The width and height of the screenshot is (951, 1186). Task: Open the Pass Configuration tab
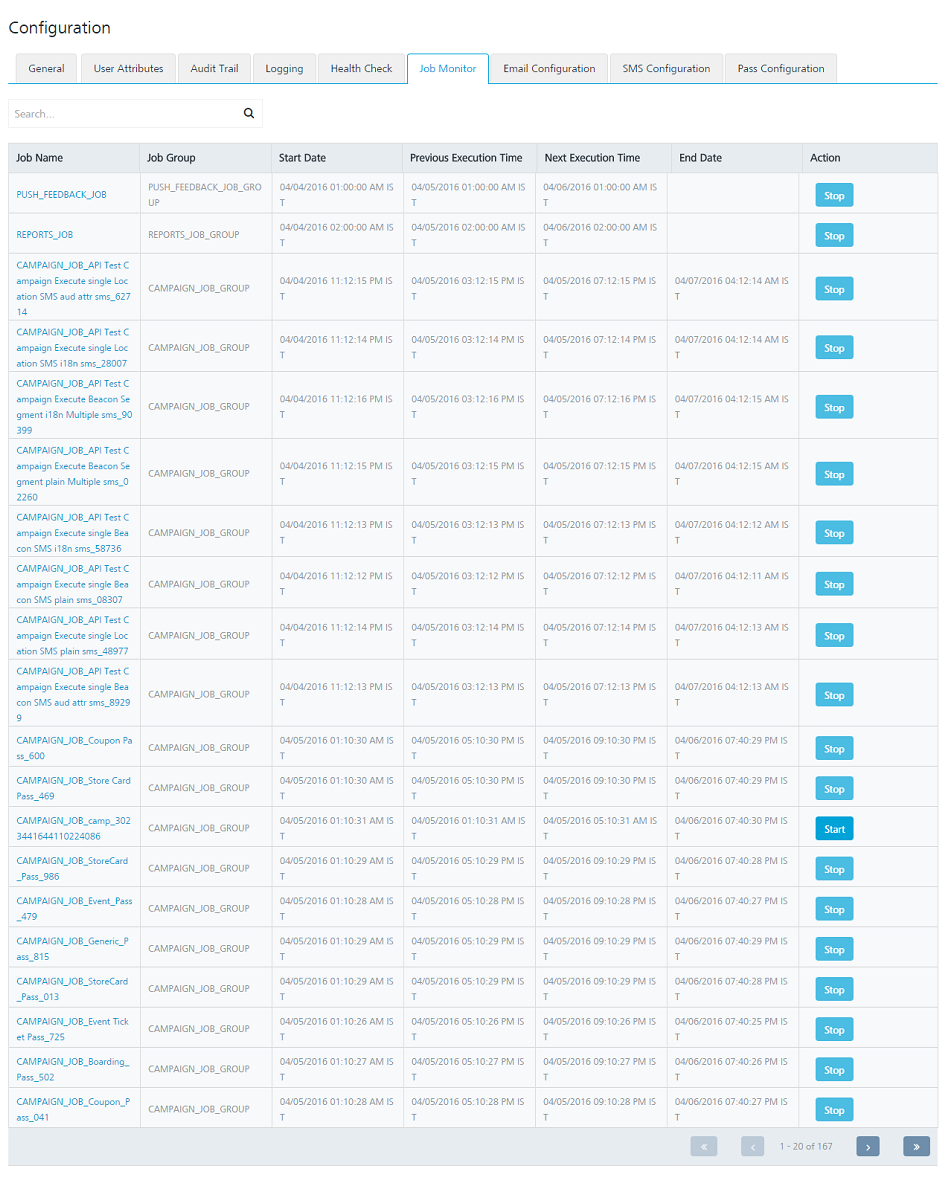780,69
